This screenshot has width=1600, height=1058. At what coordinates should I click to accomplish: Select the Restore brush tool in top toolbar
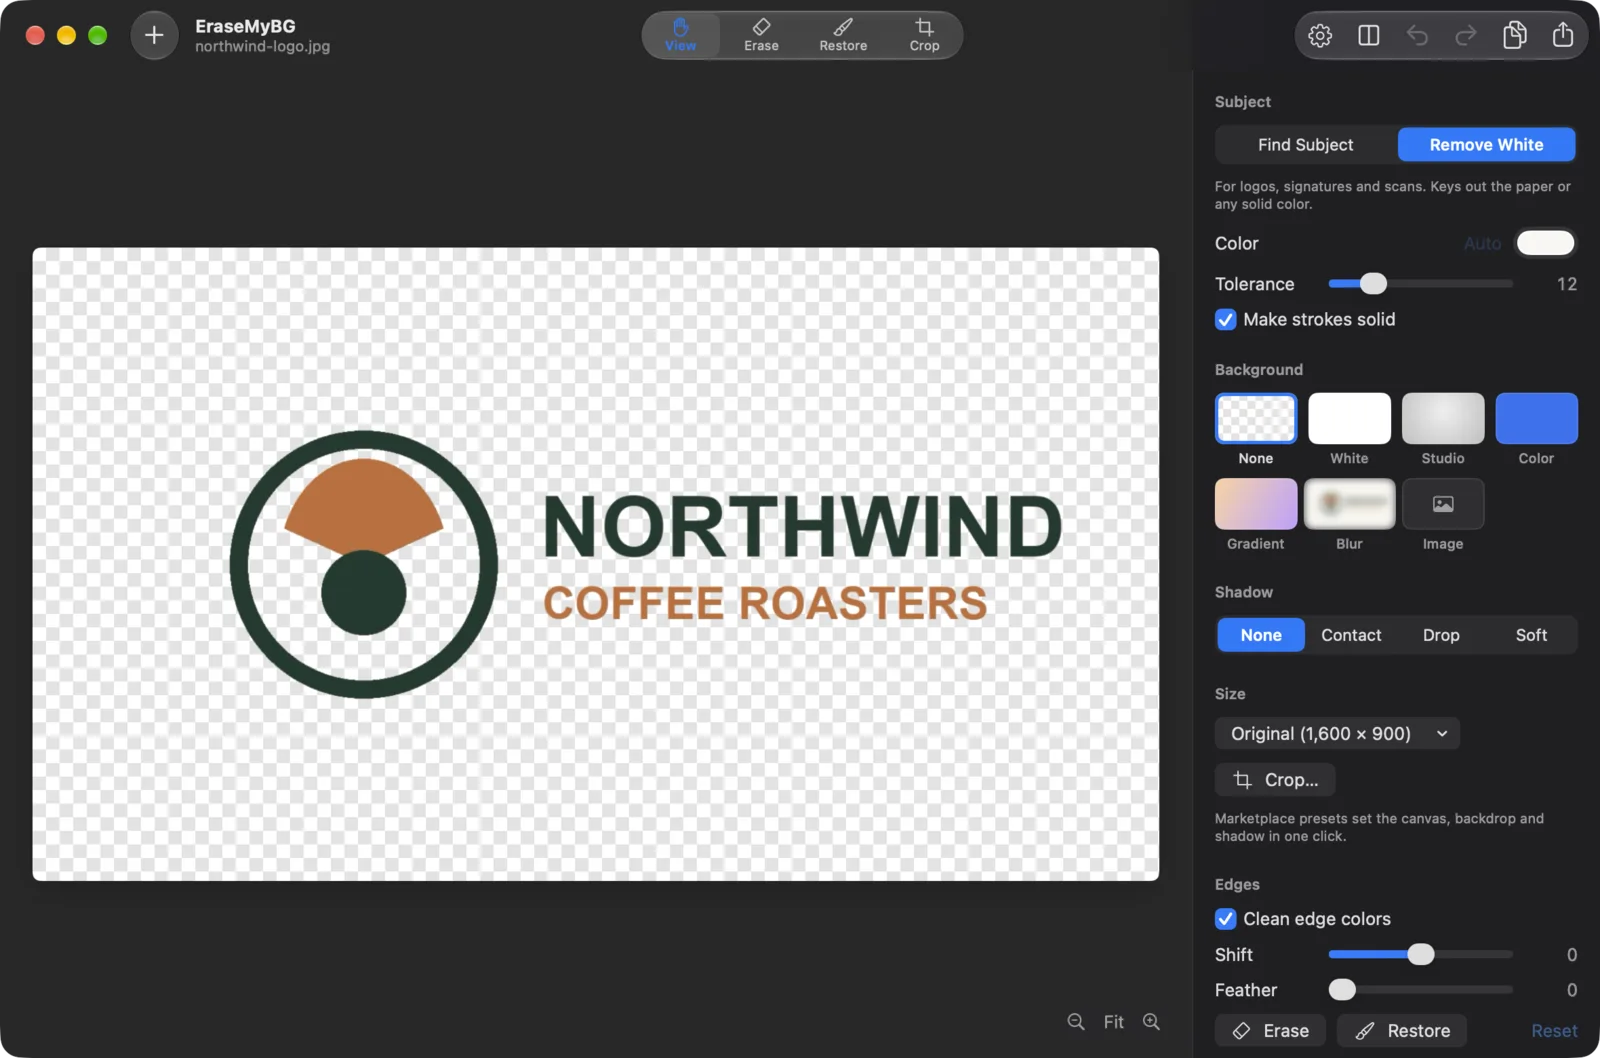pyautogui.click(x=843, y=35)
